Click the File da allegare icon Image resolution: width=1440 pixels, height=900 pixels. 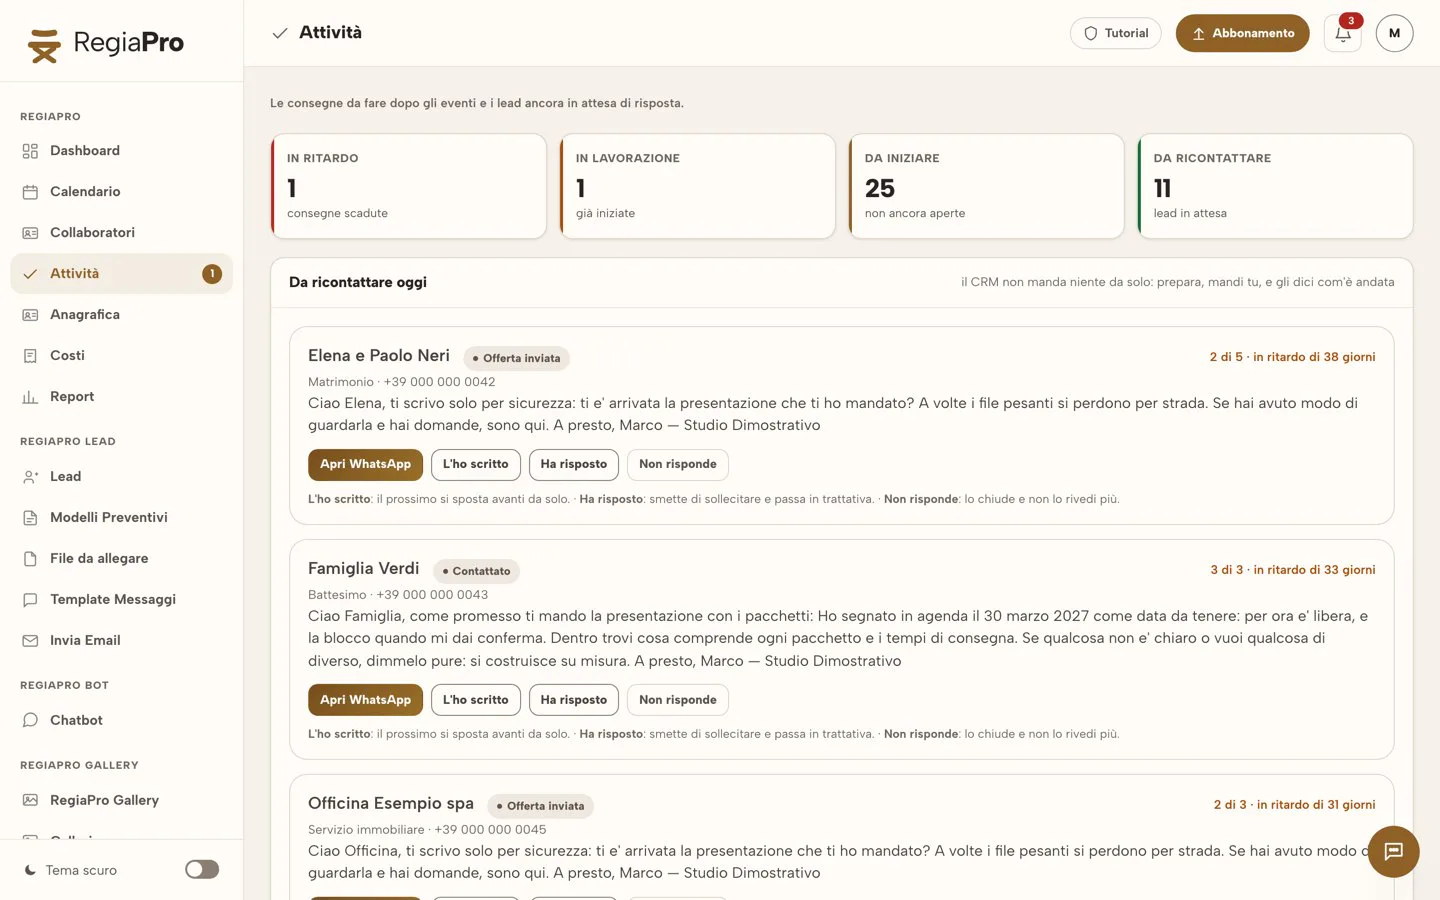[x=30, y=559]
